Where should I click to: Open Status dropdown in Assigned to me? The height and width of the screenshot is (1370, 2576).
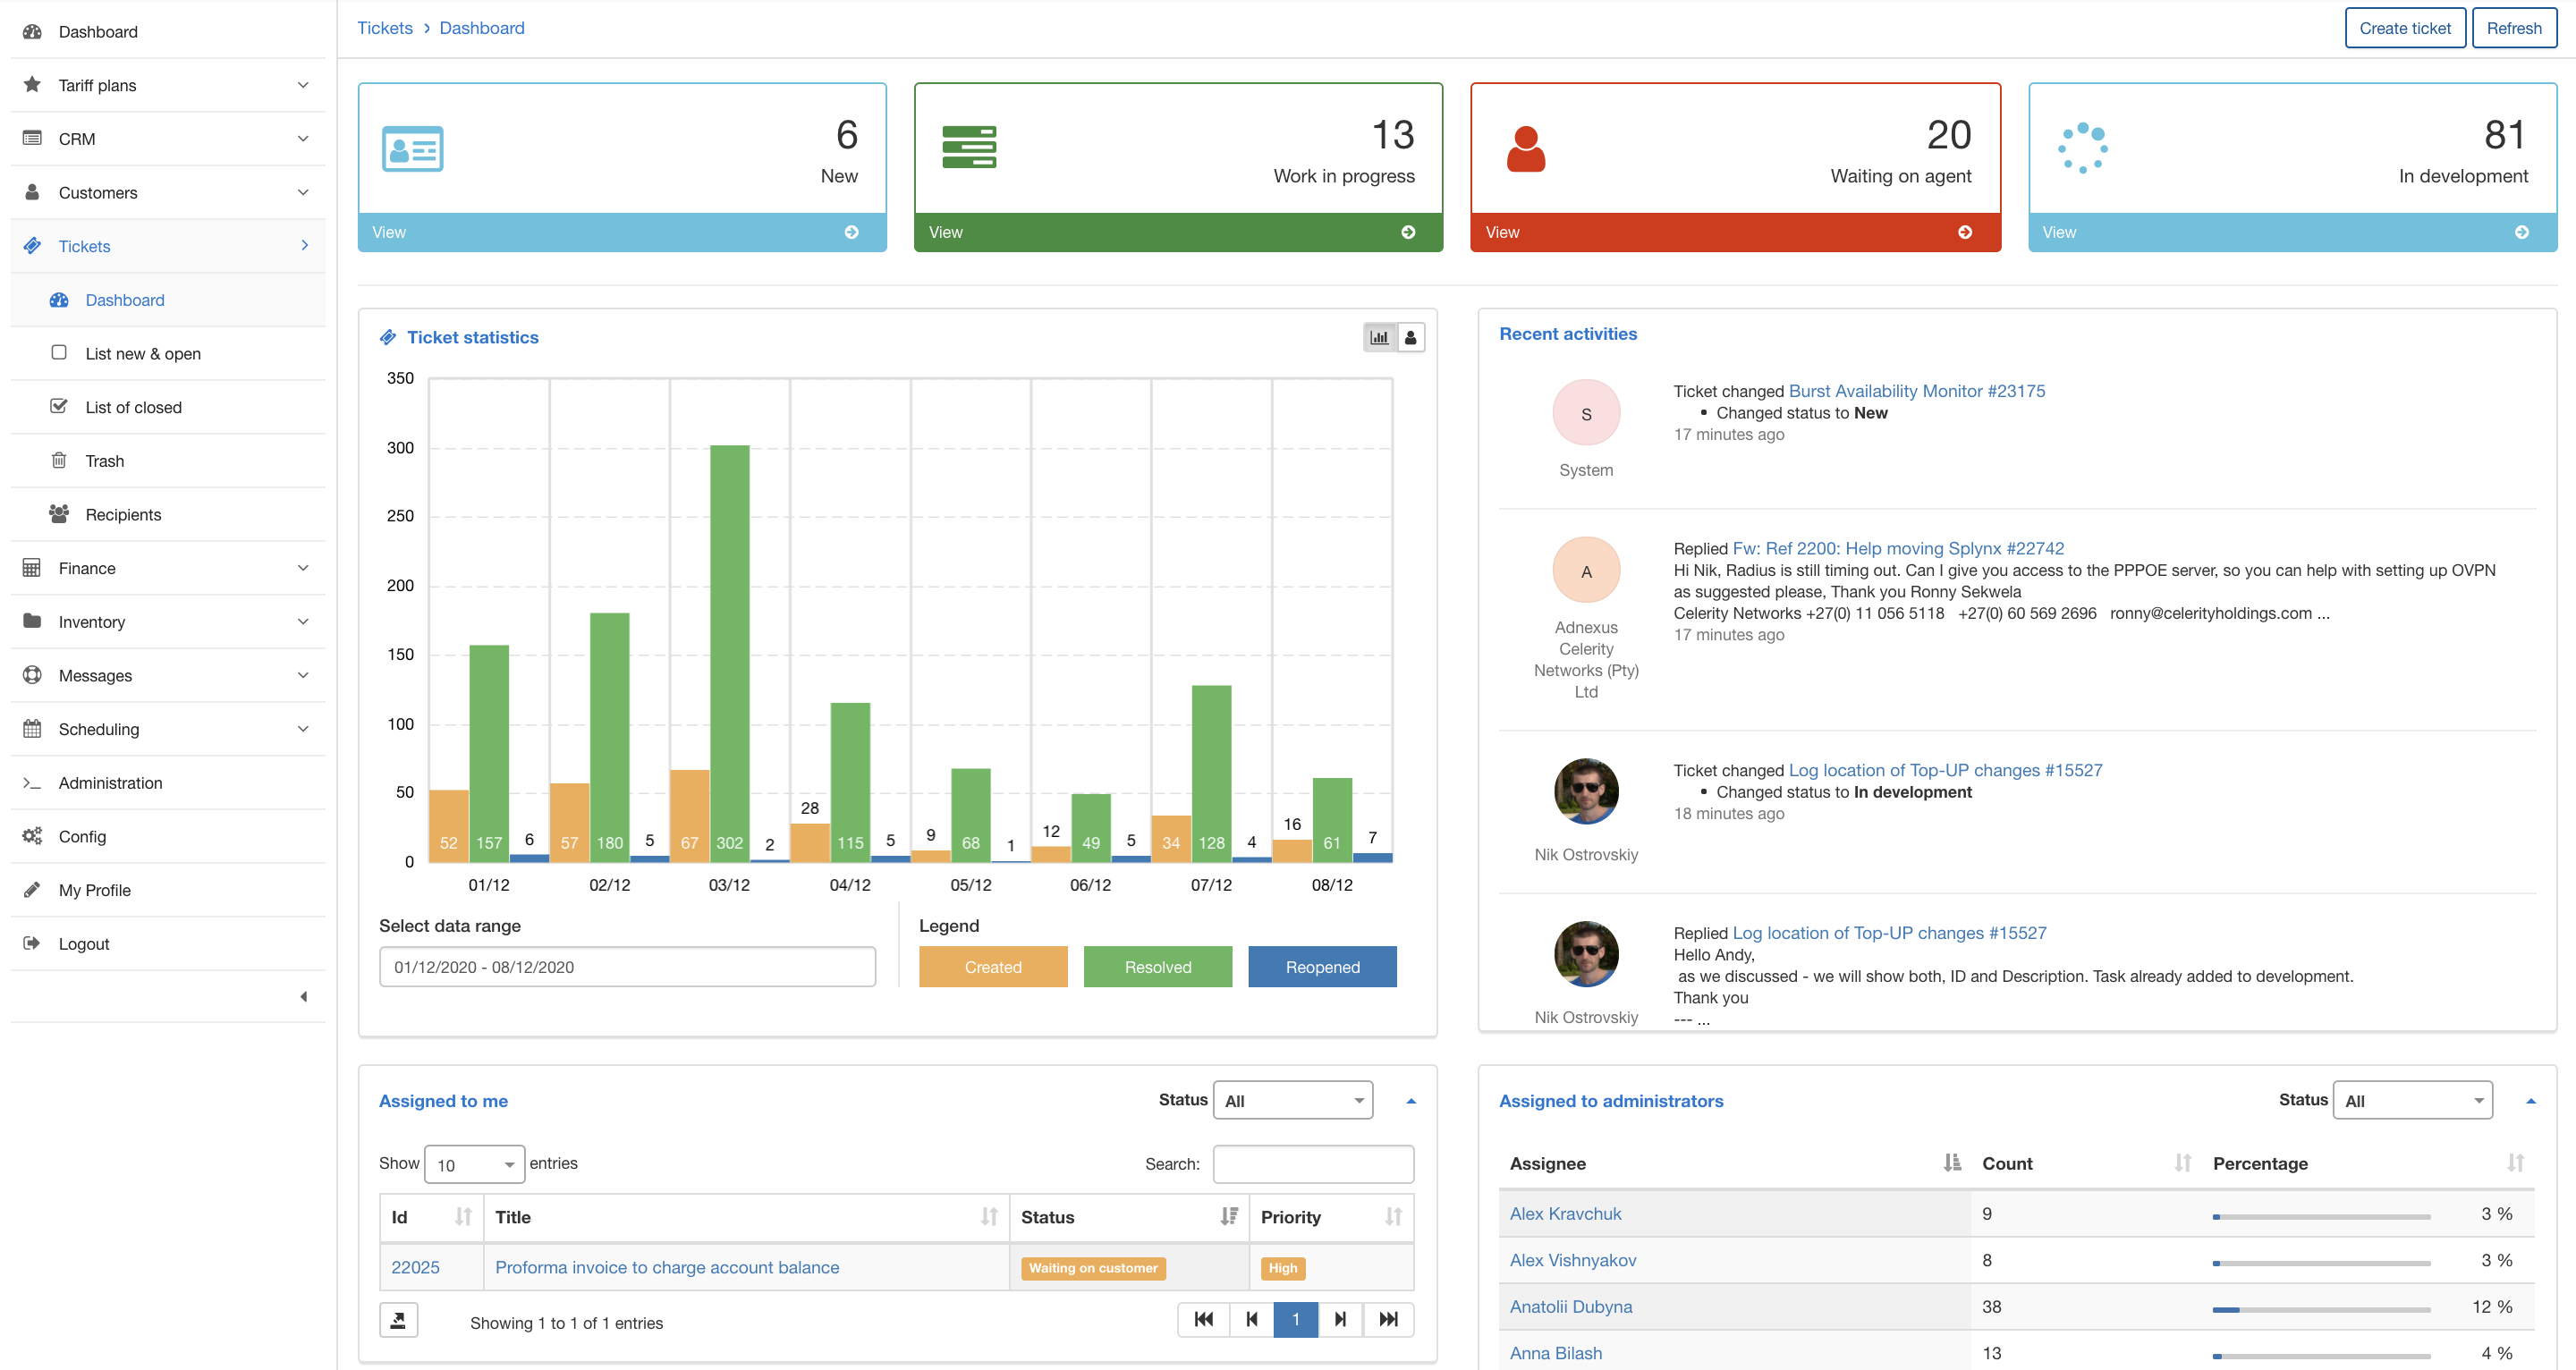coord(1292,1100)
